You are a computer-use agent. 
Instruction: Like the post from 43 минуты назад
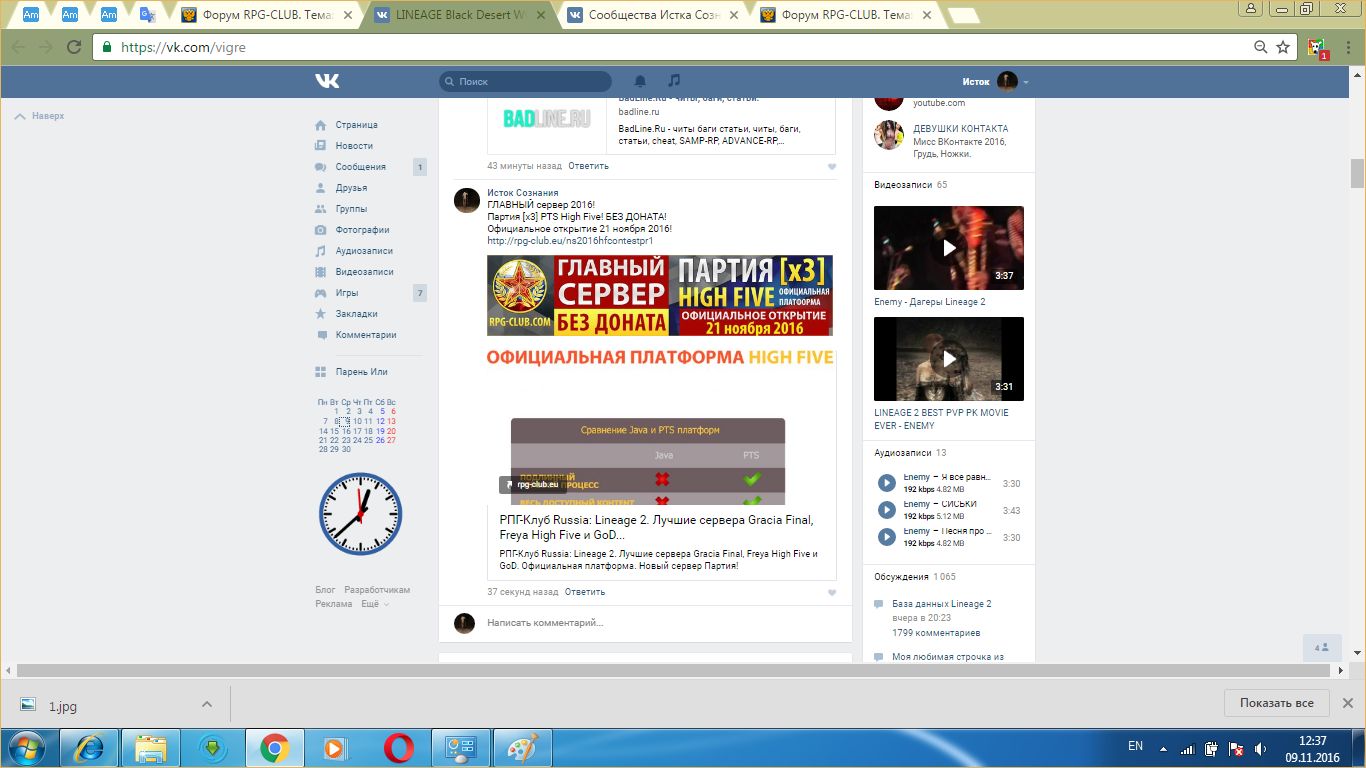832,167
